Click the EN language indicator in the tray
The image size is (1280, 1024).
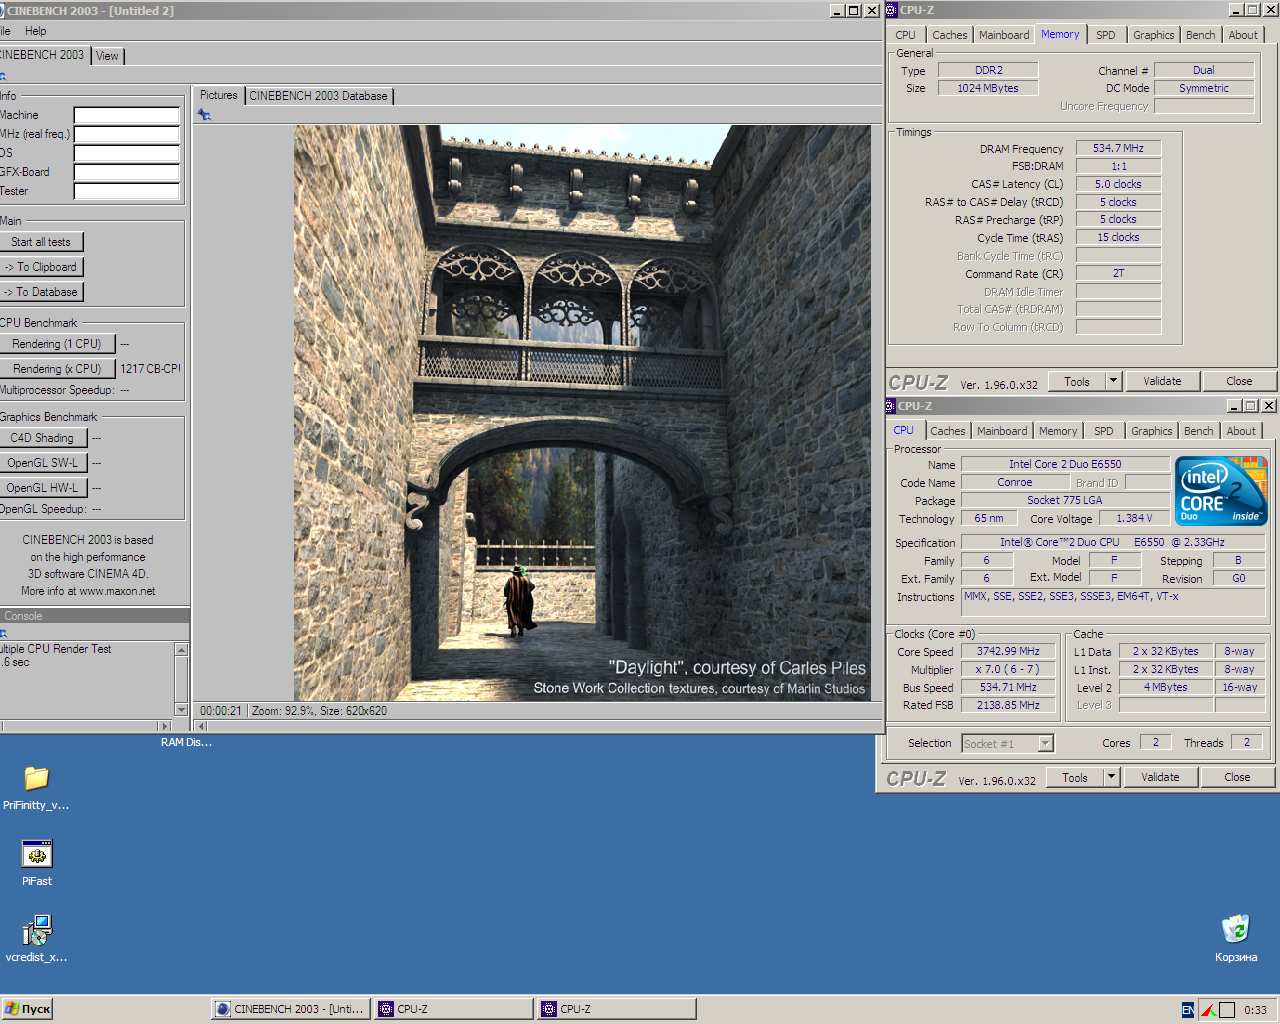pos(1187,1010)
